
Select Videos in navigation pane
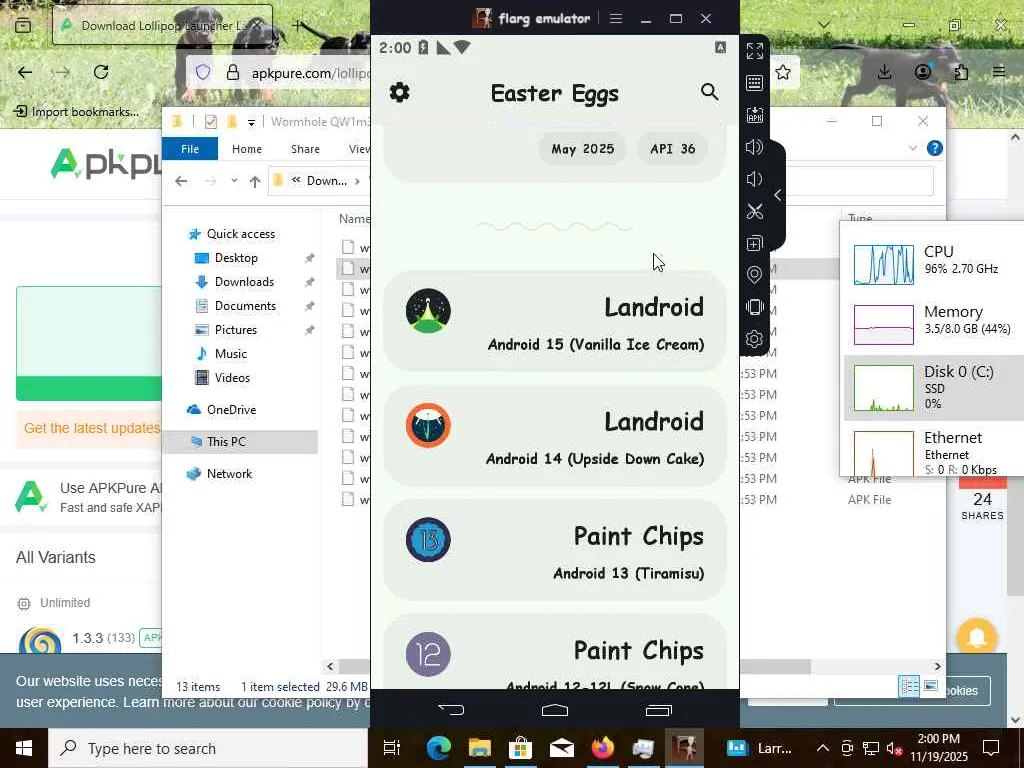[232, 377]
